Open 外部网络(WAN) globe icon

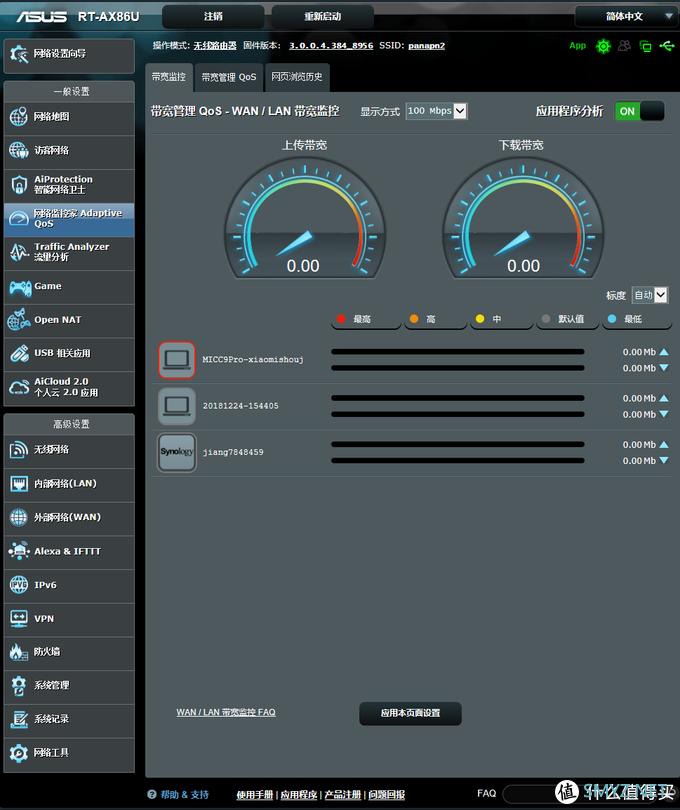click(x=19, y=517)
